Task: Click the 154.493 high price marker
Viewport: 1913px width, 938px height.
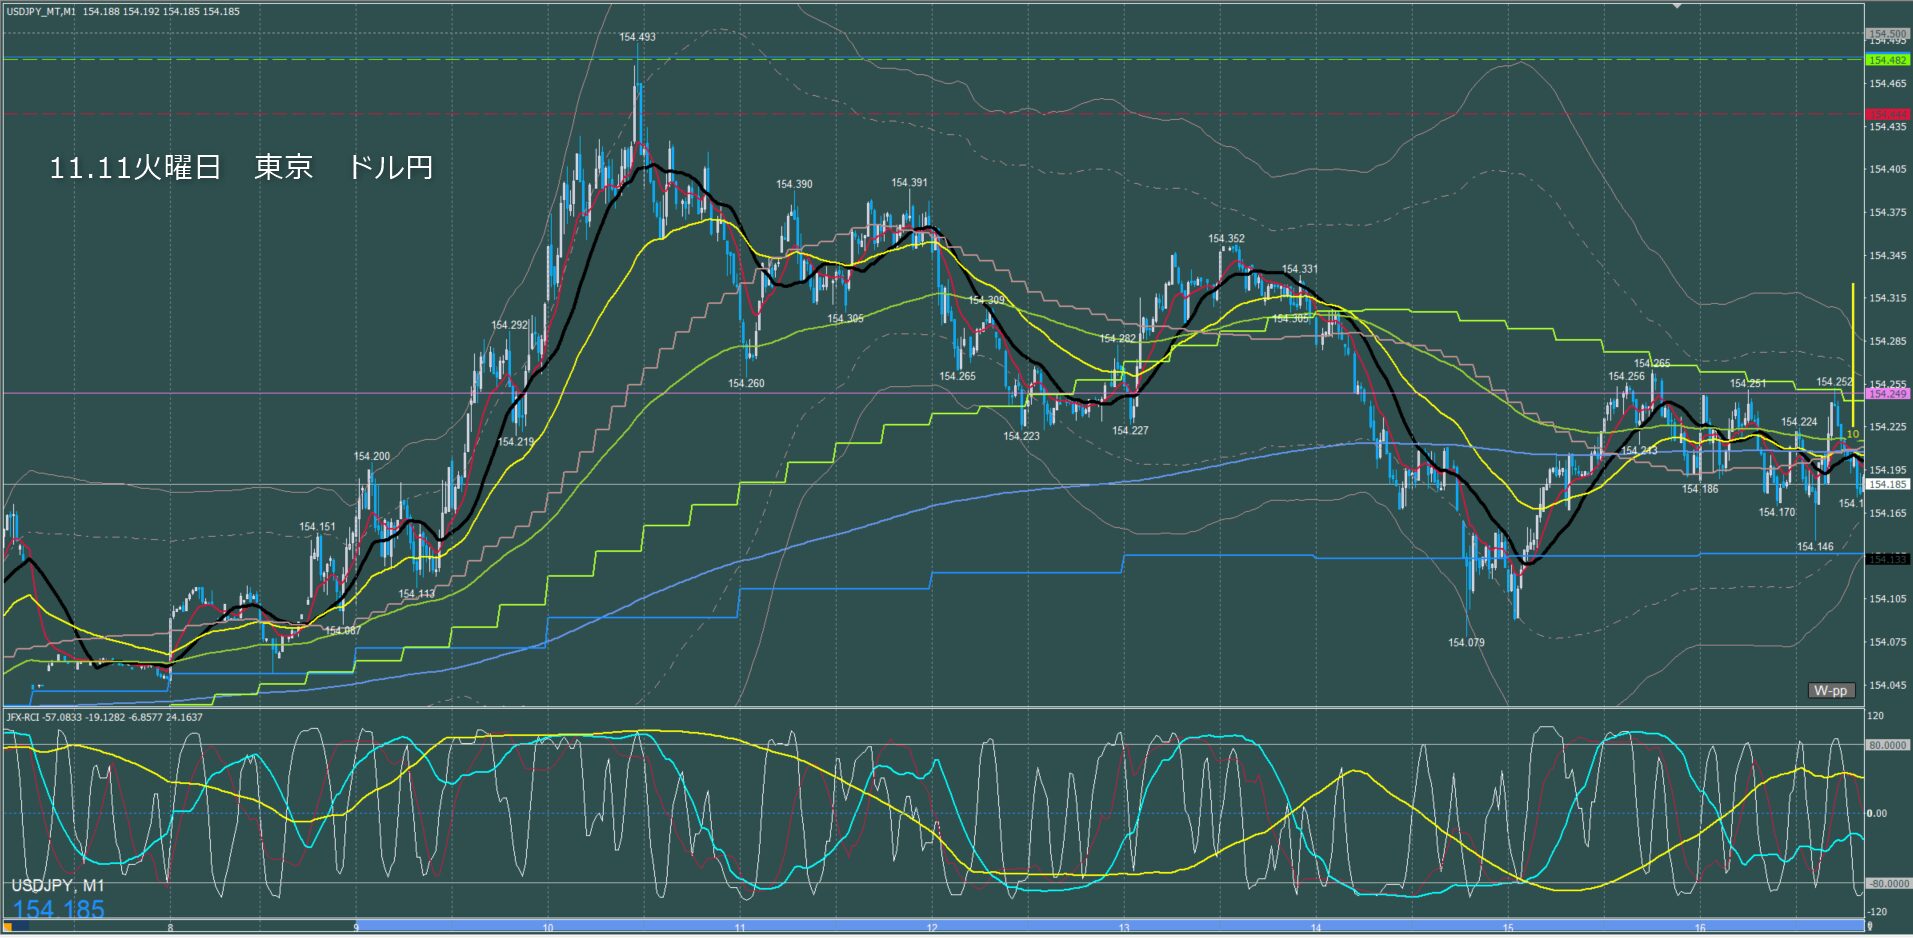Action: [x=637, y=37]
